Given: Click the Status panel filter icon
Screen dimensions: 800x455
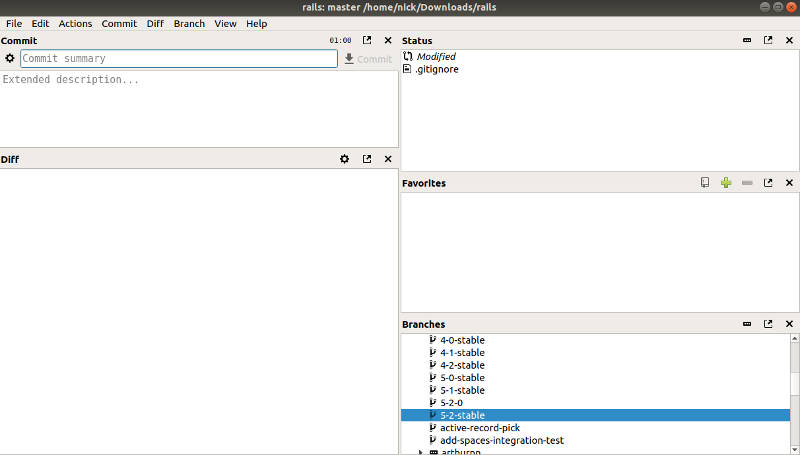Looking at the screenshot, I should [x=747, y=40].
